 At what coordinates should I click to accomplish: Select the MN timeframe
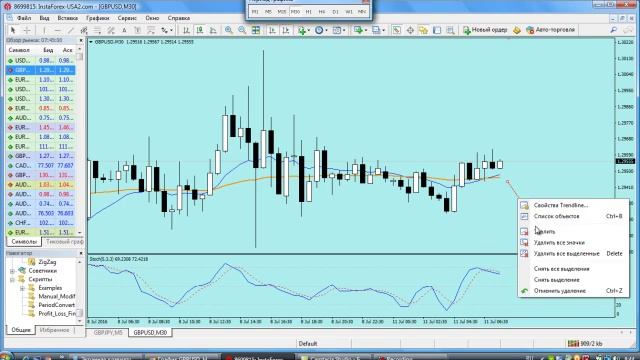tap(362, 12)
